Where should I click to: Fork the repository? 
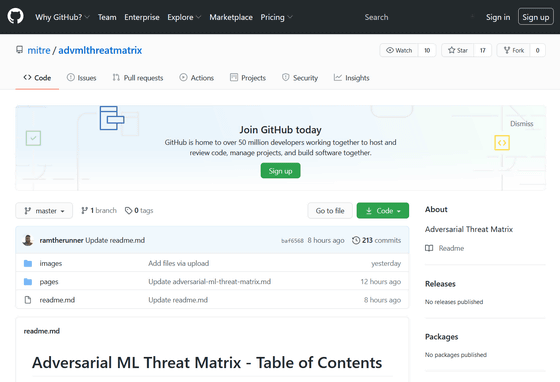tap(514, 50)
